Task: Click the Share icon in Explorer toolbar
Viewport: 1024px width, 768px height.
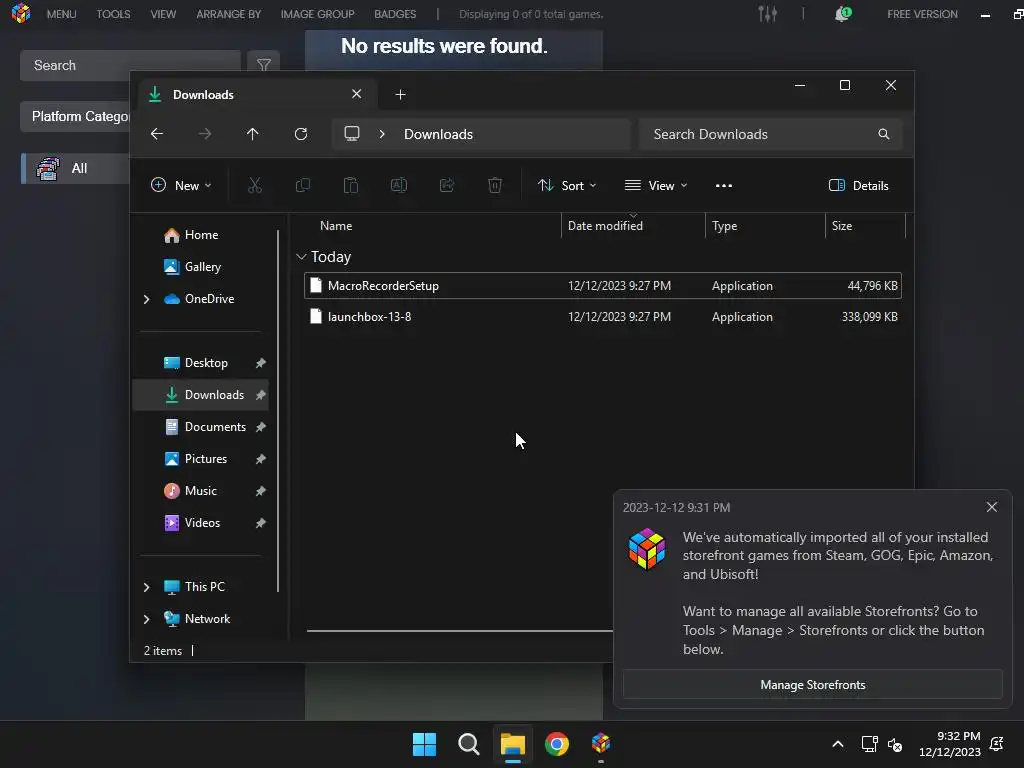Action: coord(447,185)
